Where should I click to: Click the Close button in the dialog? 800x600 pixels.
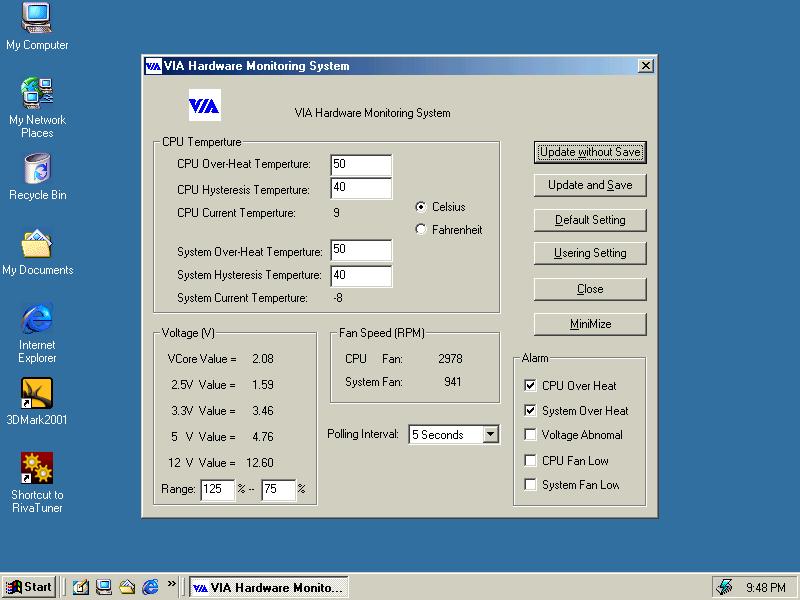coord(590,289)
